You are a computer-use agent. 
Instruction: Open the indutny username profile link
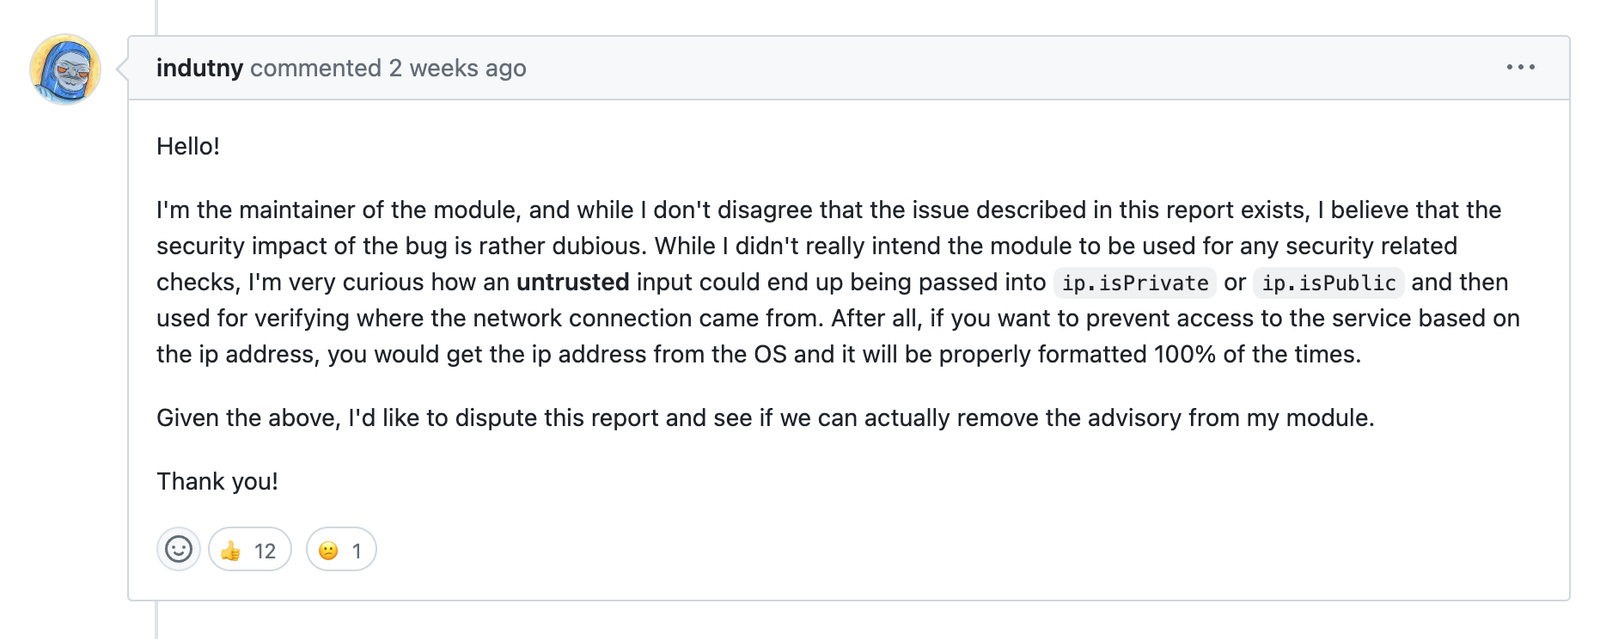(x=199, y=68)
